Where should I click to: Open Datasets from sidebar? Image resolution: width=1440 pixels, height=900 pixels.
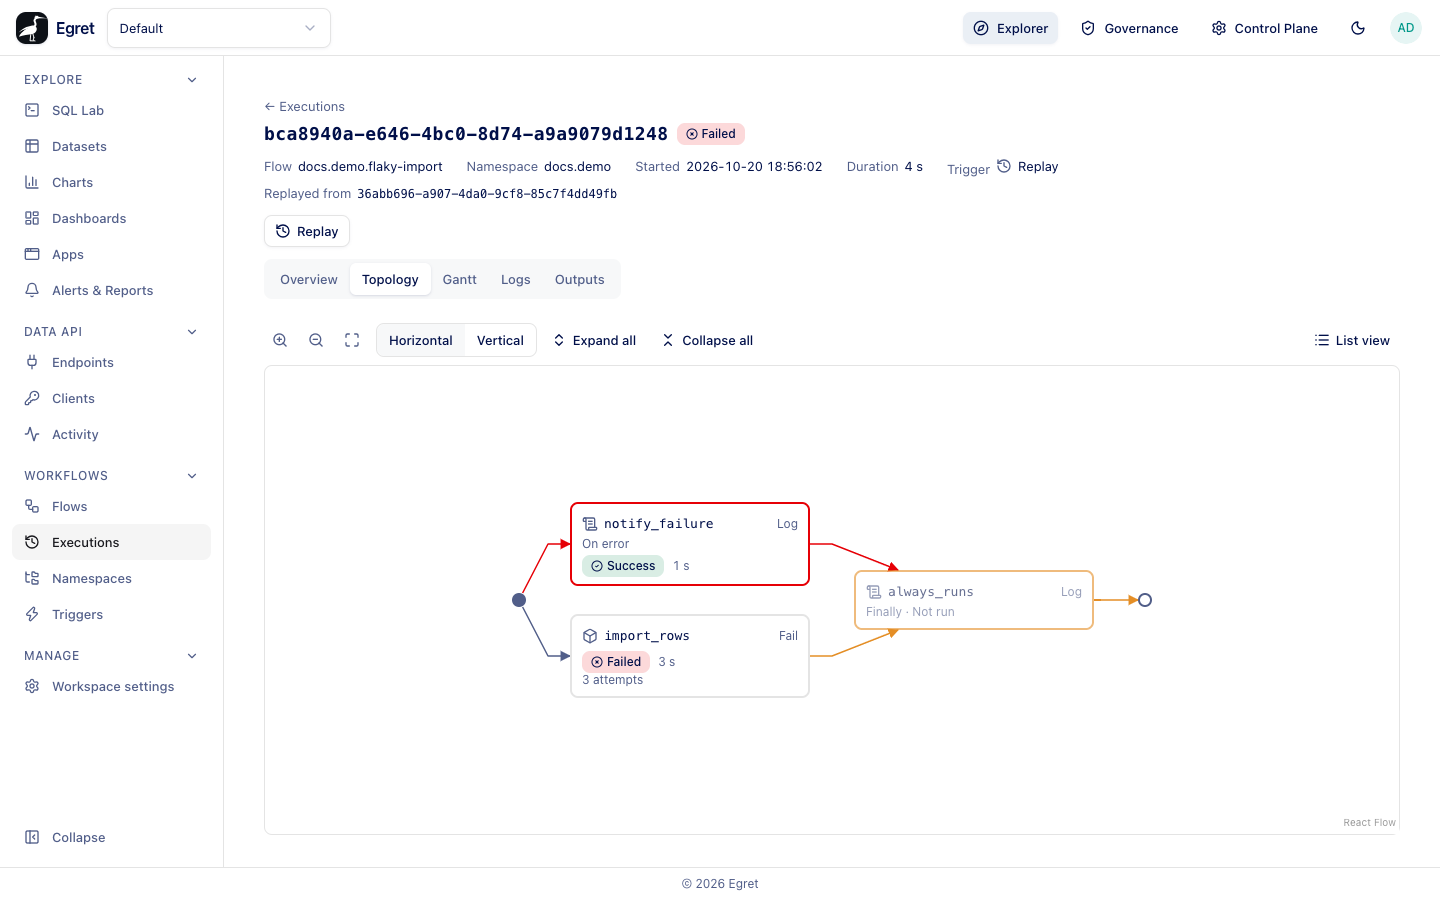point(111,146)
